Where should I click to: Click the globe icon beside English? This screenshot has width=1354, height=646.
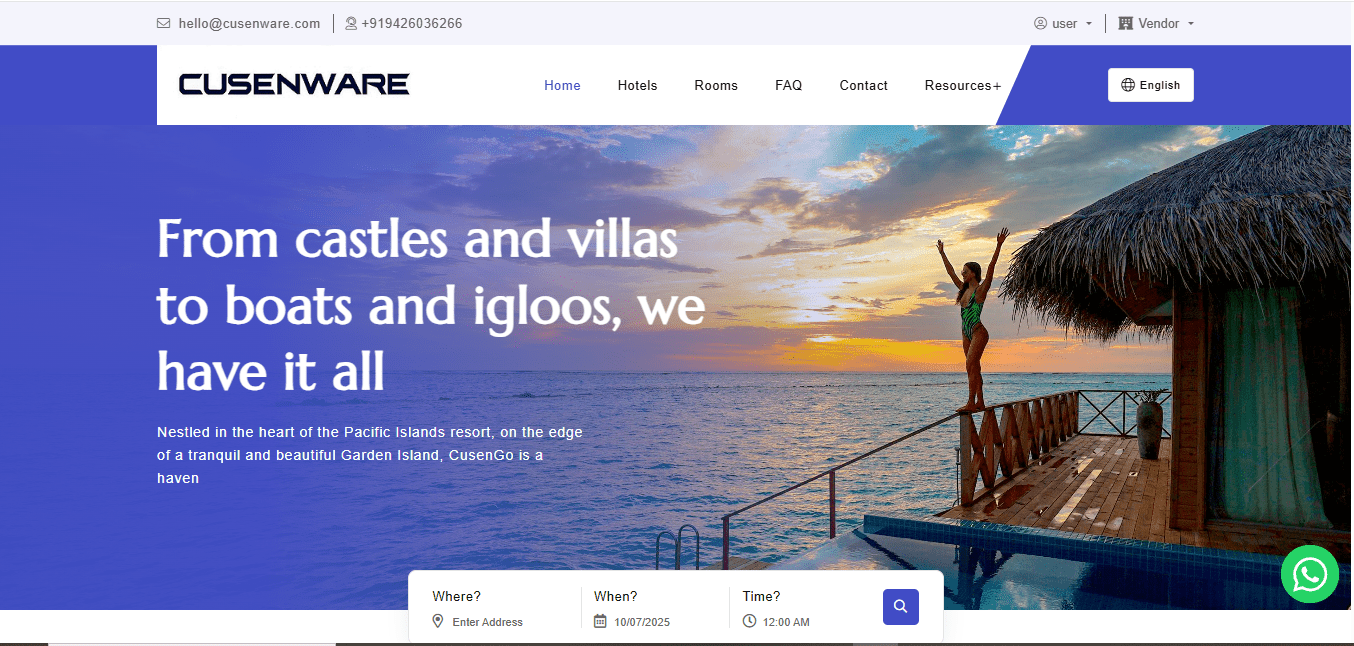click(x=1128, y=85)
